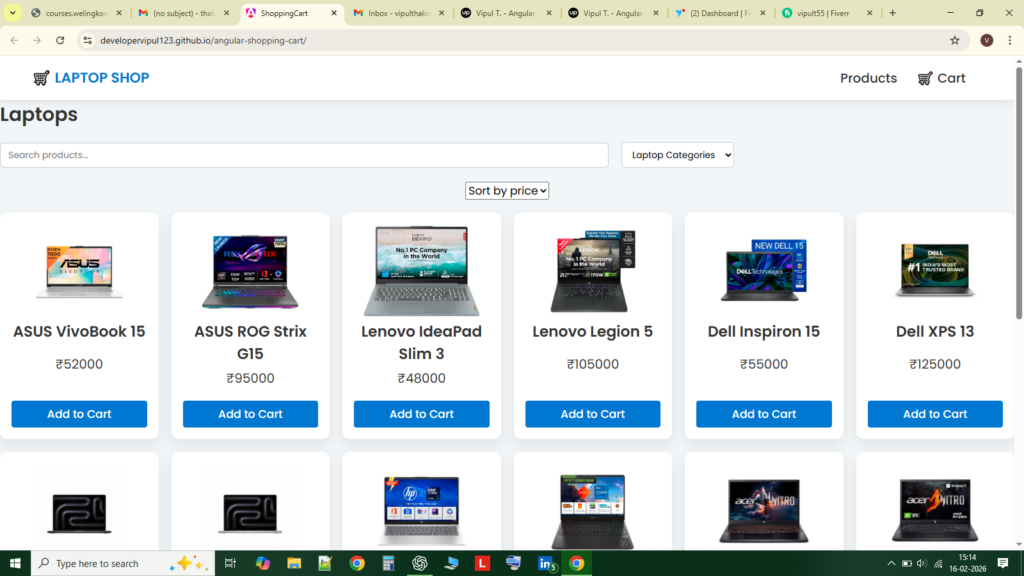Show hidden system tray icons

pos(891,563)
